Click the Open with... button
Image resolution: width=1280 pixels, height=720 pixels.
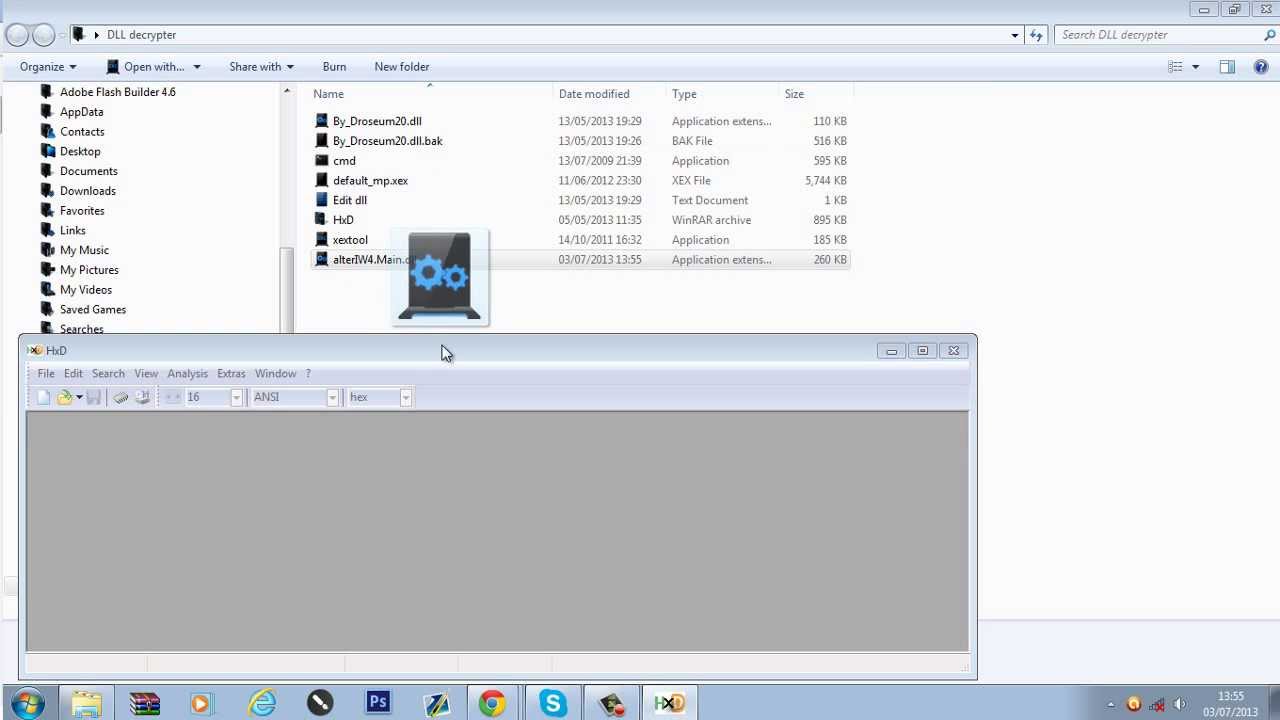(x=146, y=67)
